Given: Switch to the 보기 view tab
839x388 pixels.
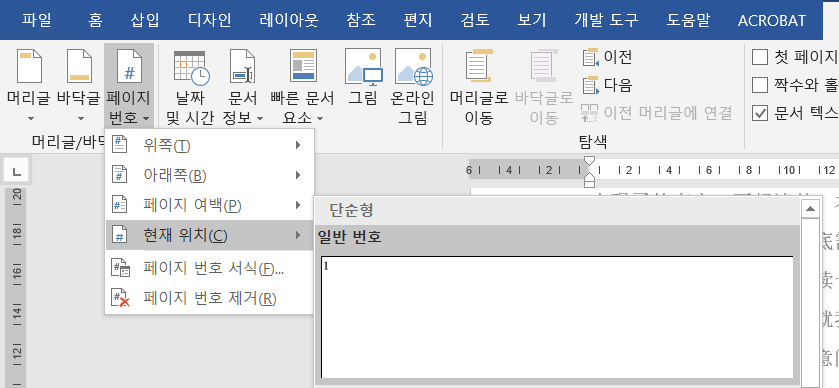Looking at the screenshot, I should pyautogui.click(x=532, y=20).
